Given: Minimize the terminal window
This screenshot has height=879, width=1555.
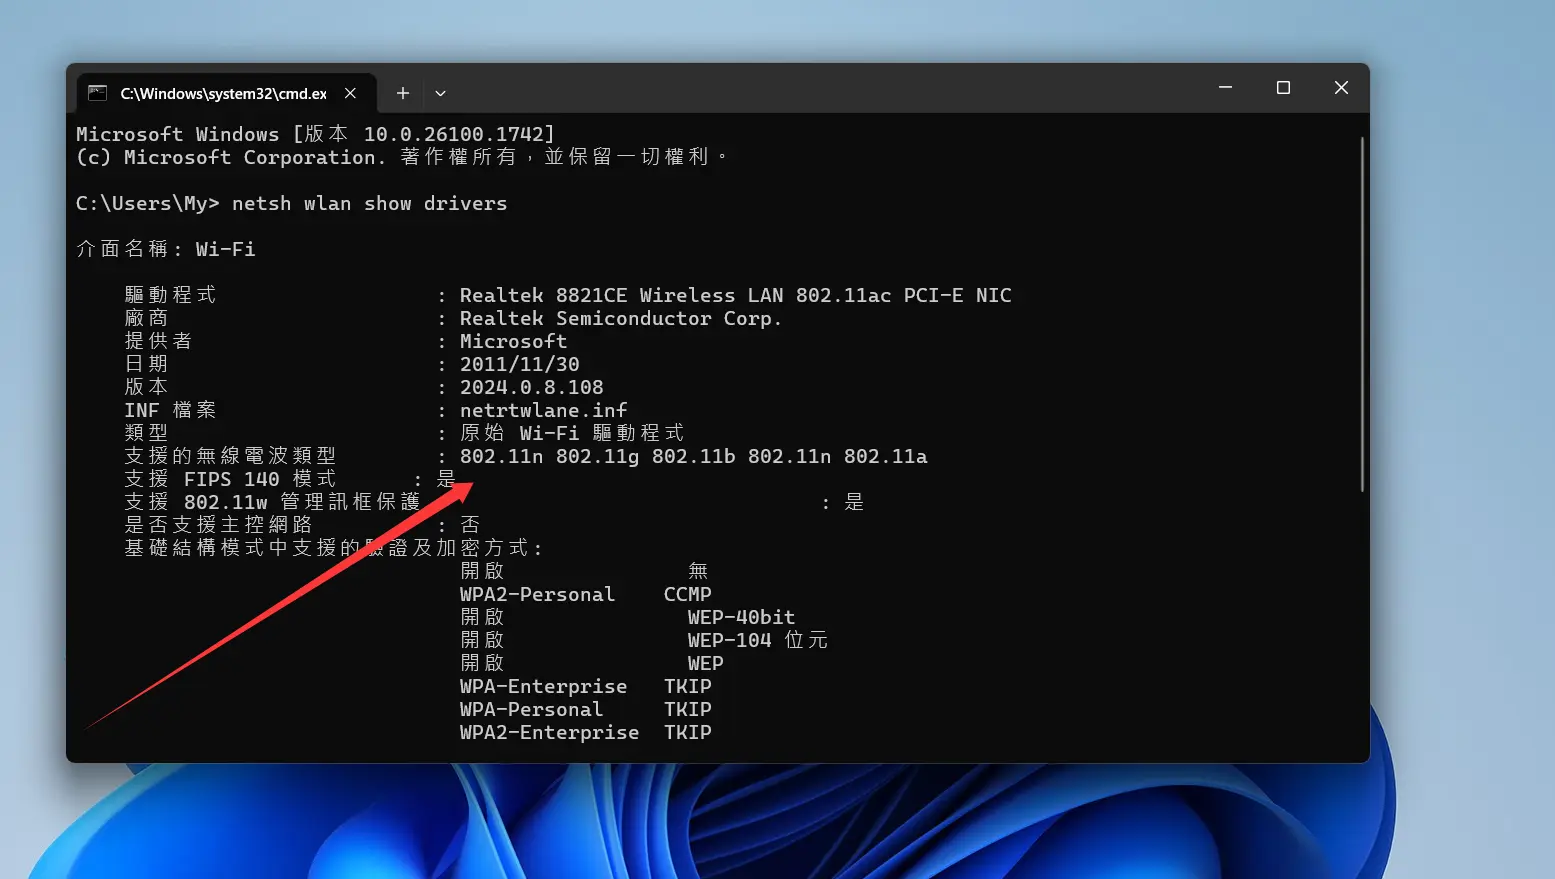Looking at the screenshot, I should coord(1225,88).
